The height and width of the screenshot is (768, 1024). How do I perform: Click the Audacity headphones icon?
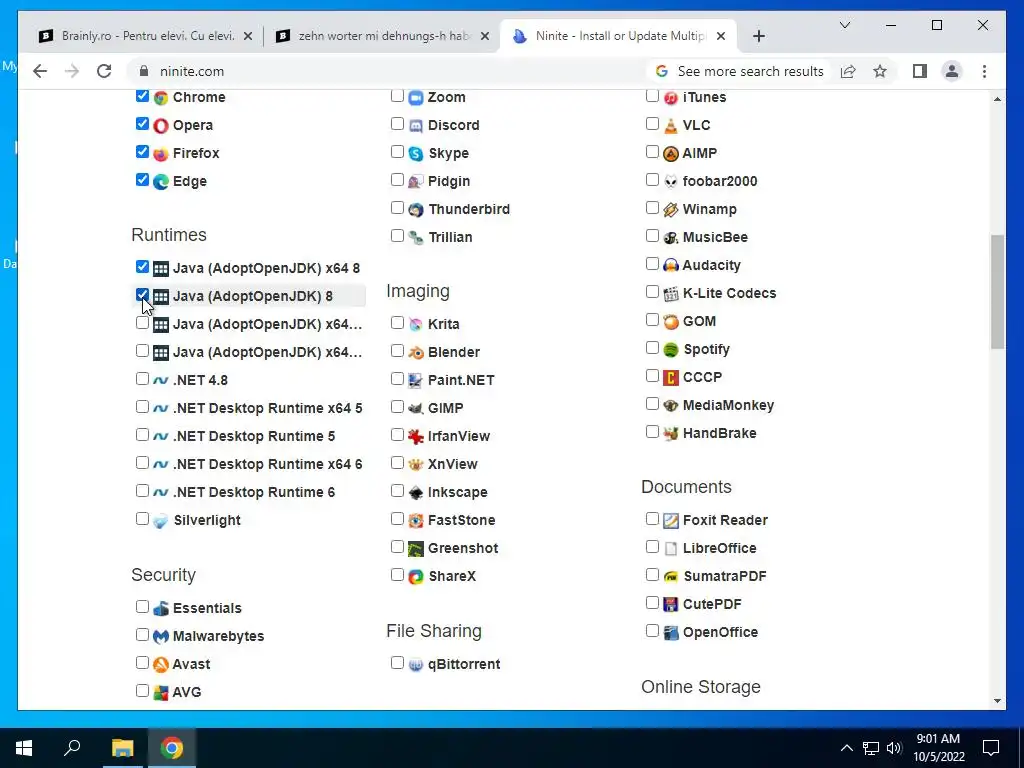coord(671,265)
